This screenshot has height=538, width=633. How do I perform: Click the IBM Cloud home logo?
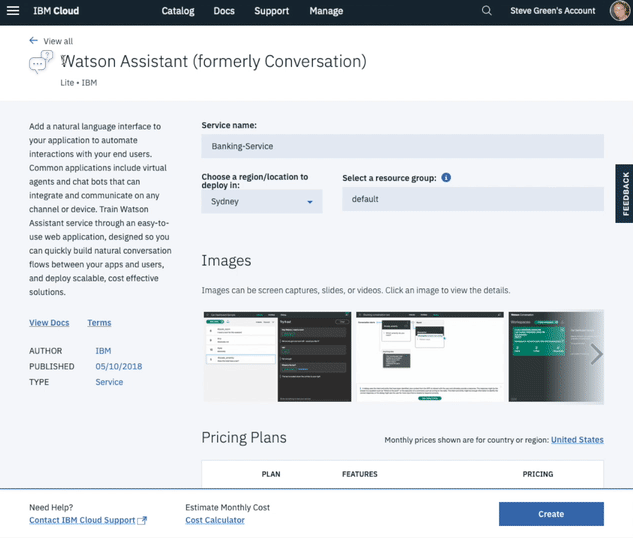point(56,11)
